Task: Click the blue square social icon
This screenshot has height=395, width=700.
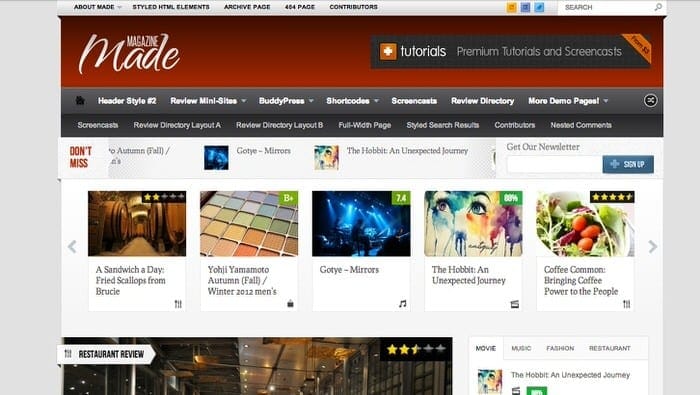Action: (x=525, y=7)
